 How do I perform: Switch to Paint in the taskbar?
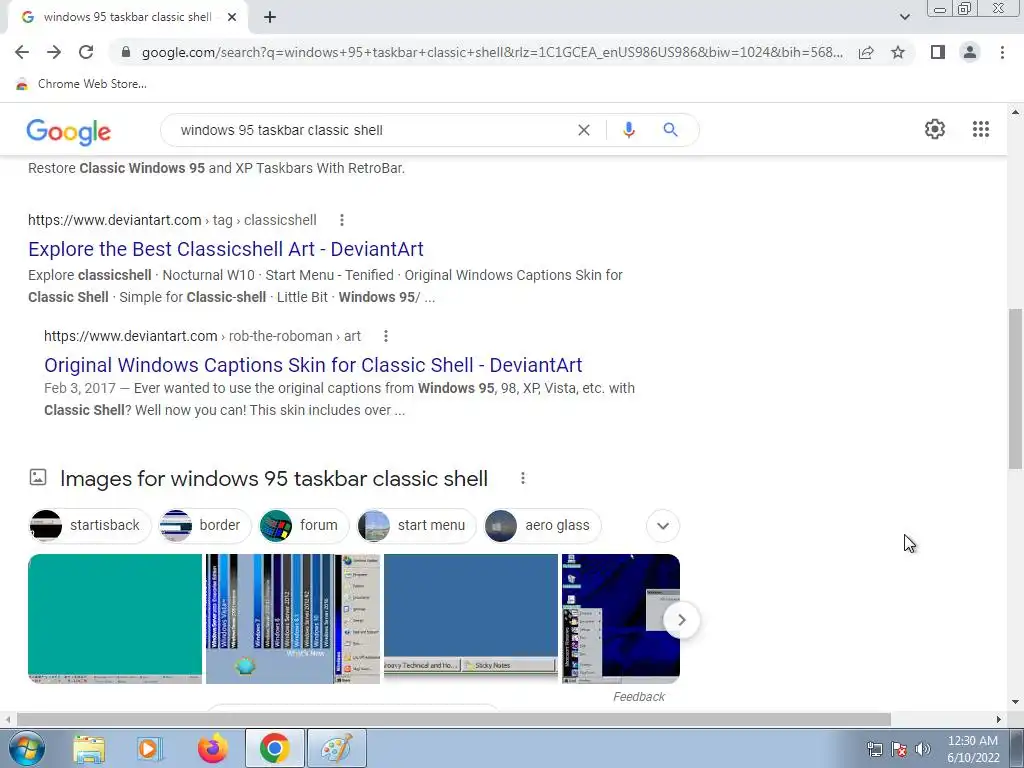337,748
